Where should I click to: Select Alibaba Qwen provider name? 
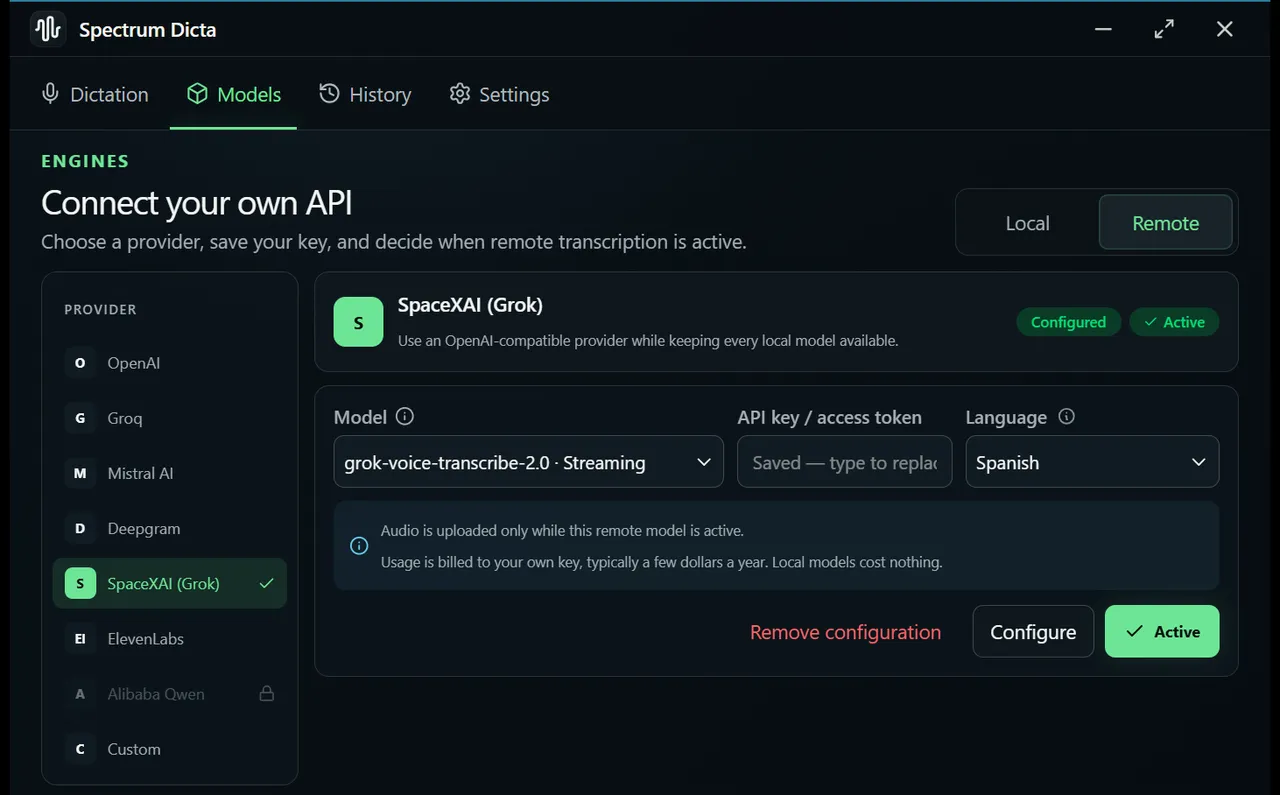tap(156, 694)
